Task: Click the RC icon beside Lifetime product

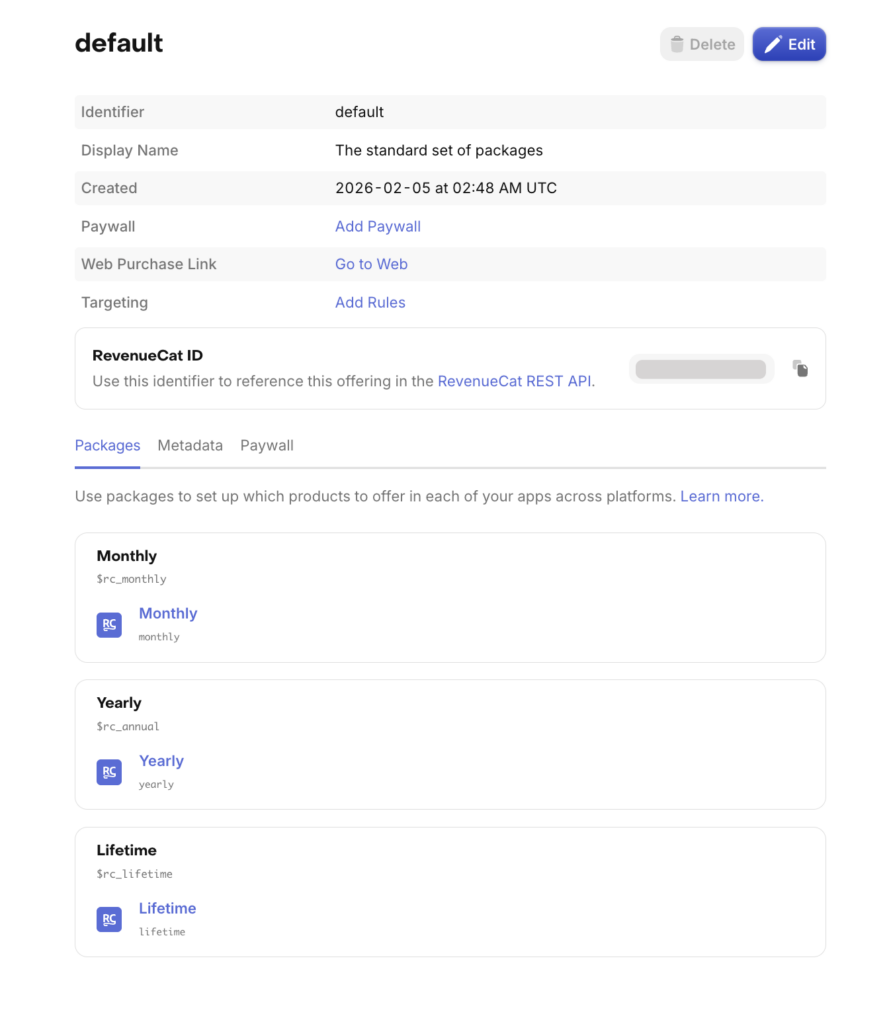Action: coord(109,919)
